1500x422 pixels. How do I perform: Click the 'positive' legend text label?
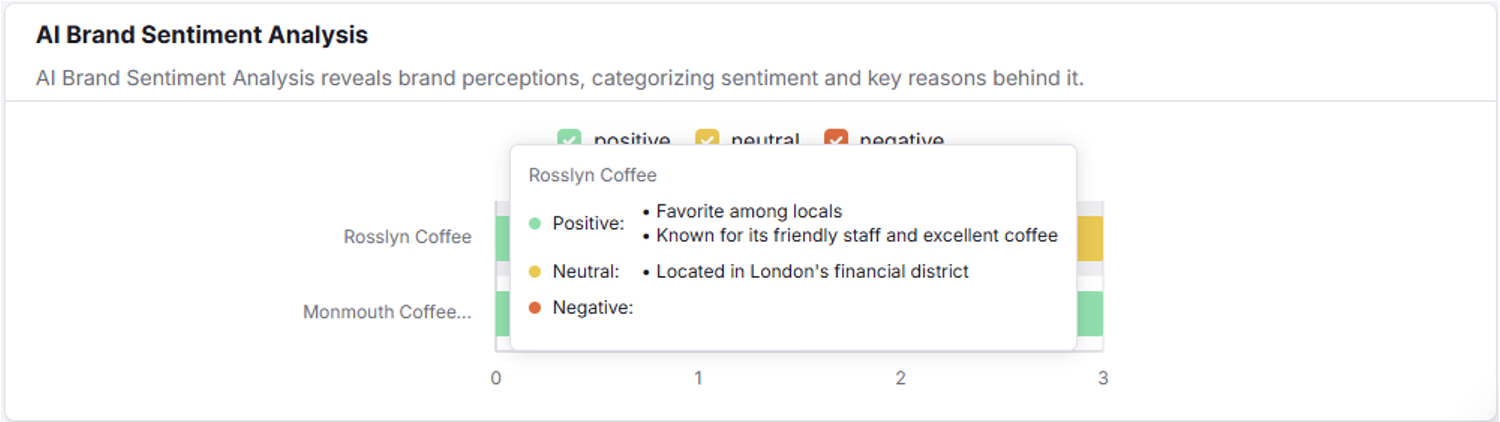click(x=632, y=140)
